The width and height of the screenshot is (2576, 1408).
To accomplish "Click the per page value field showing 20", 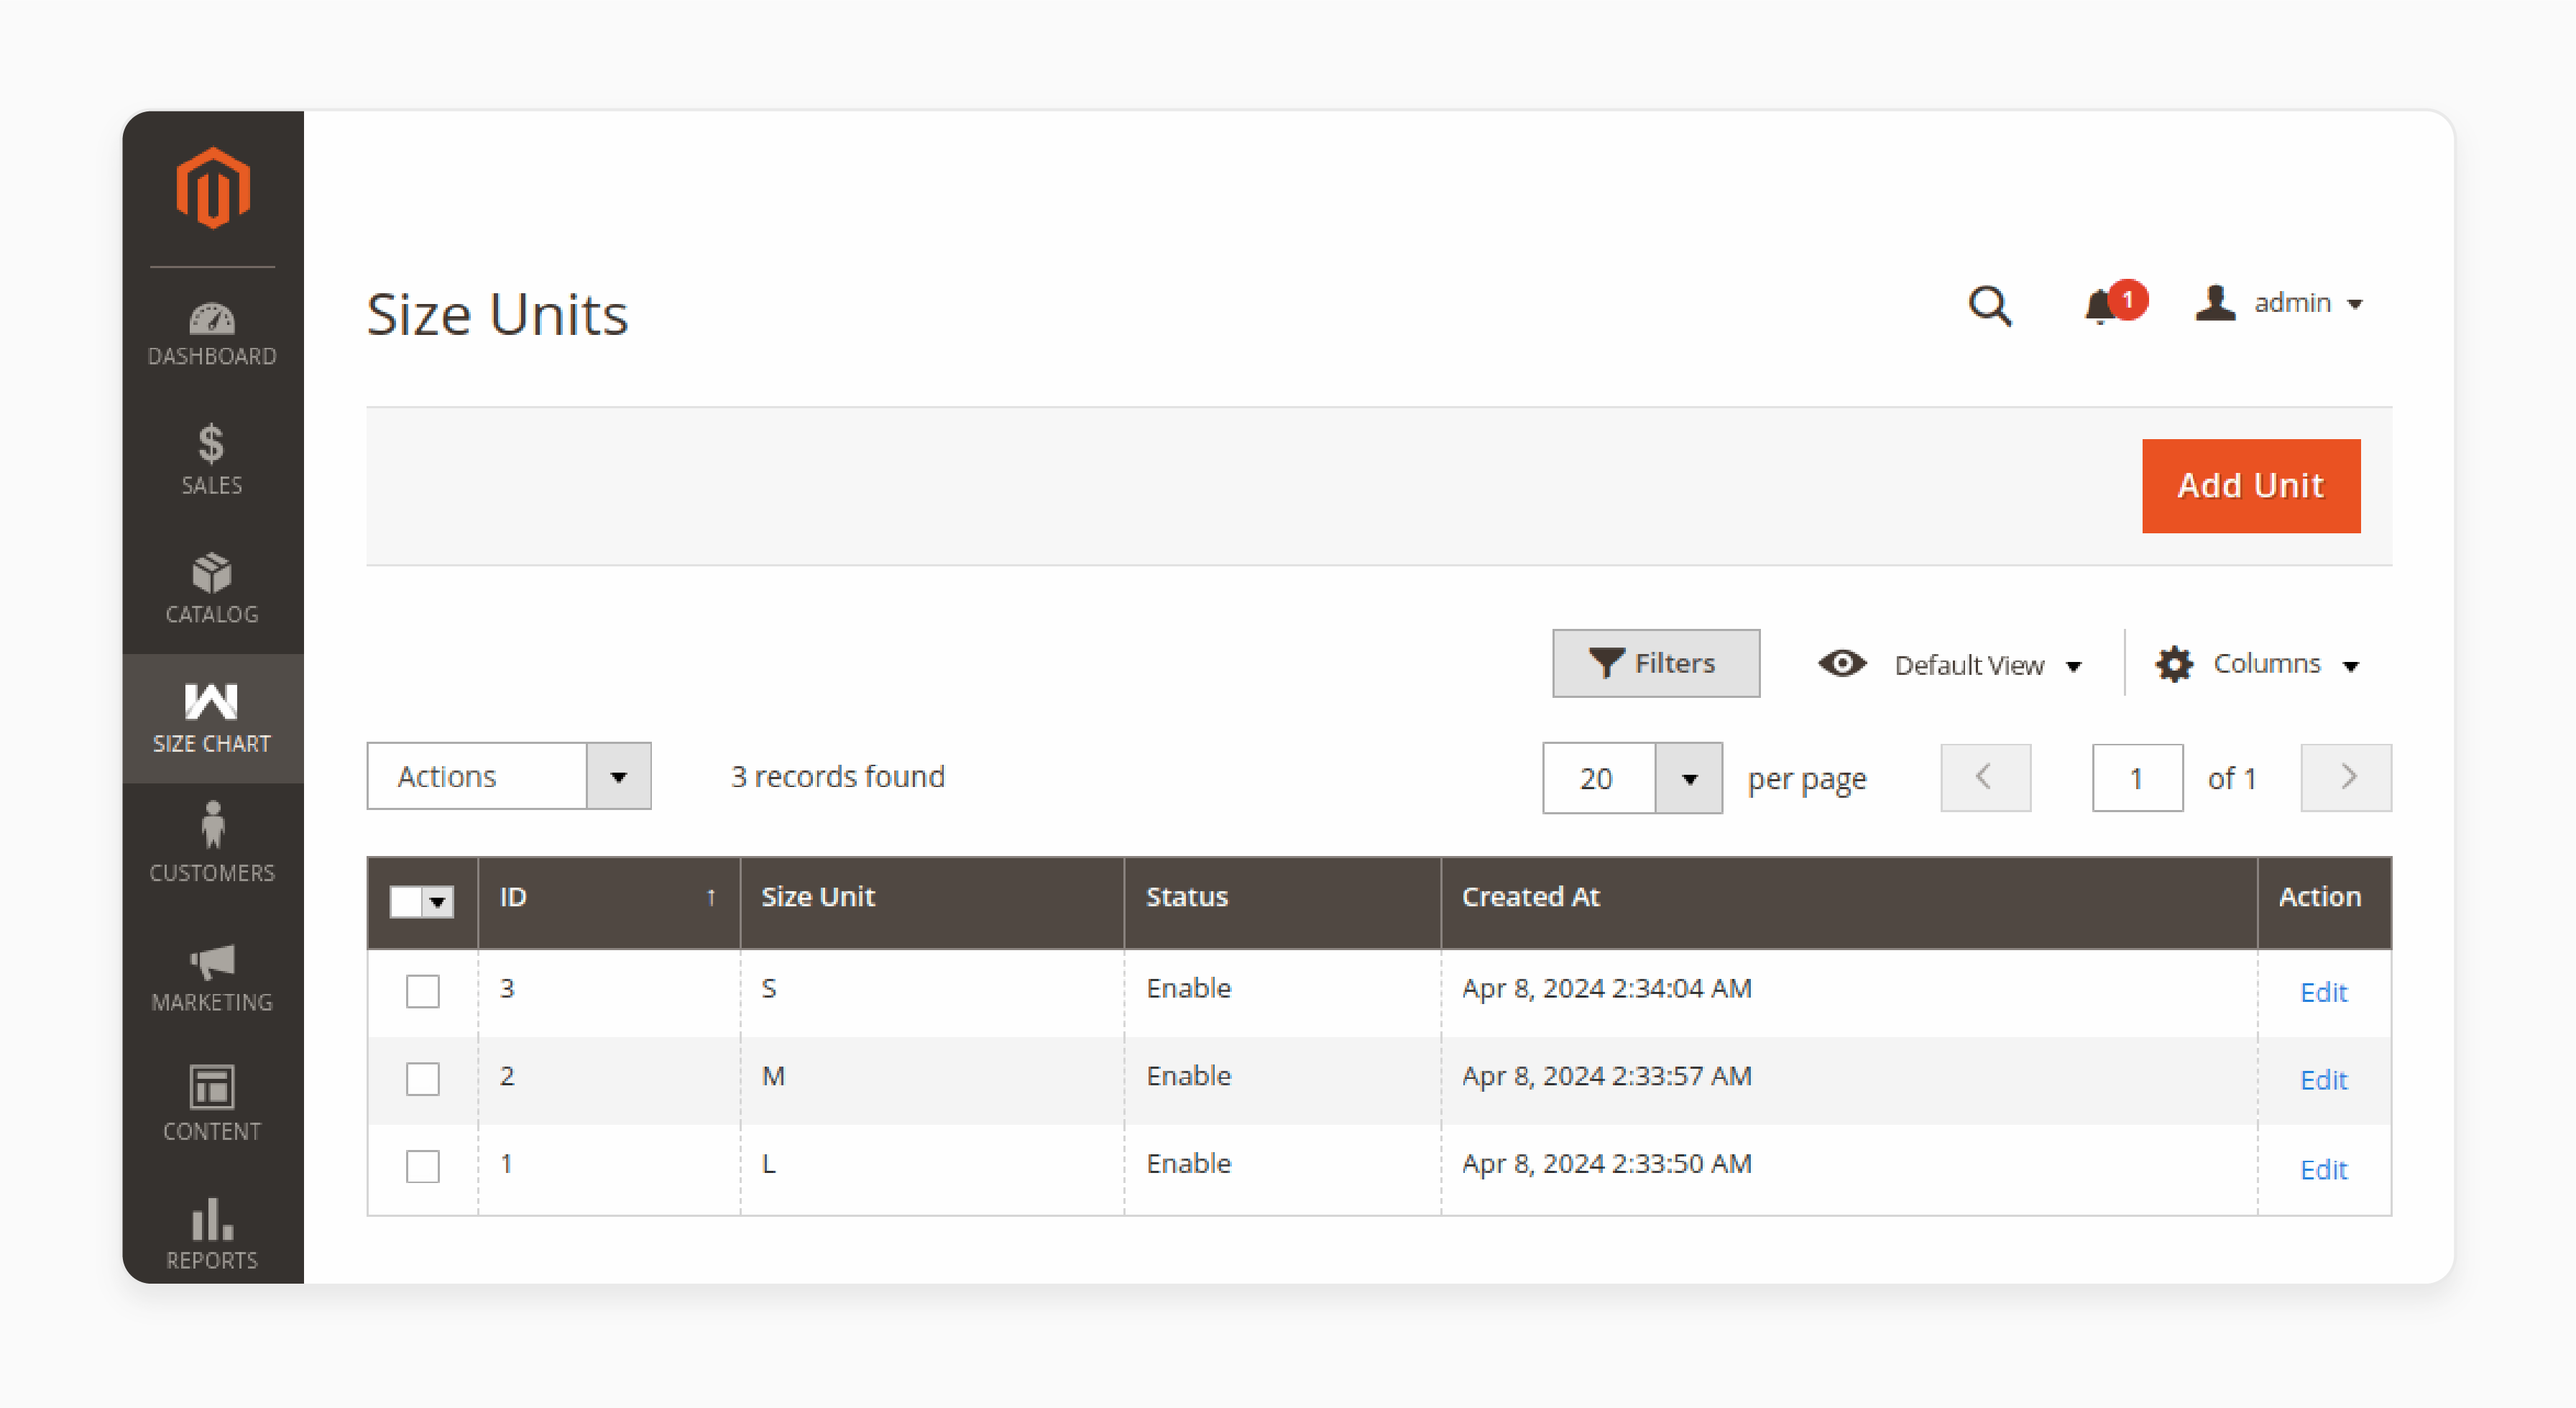I will 1598,779.
